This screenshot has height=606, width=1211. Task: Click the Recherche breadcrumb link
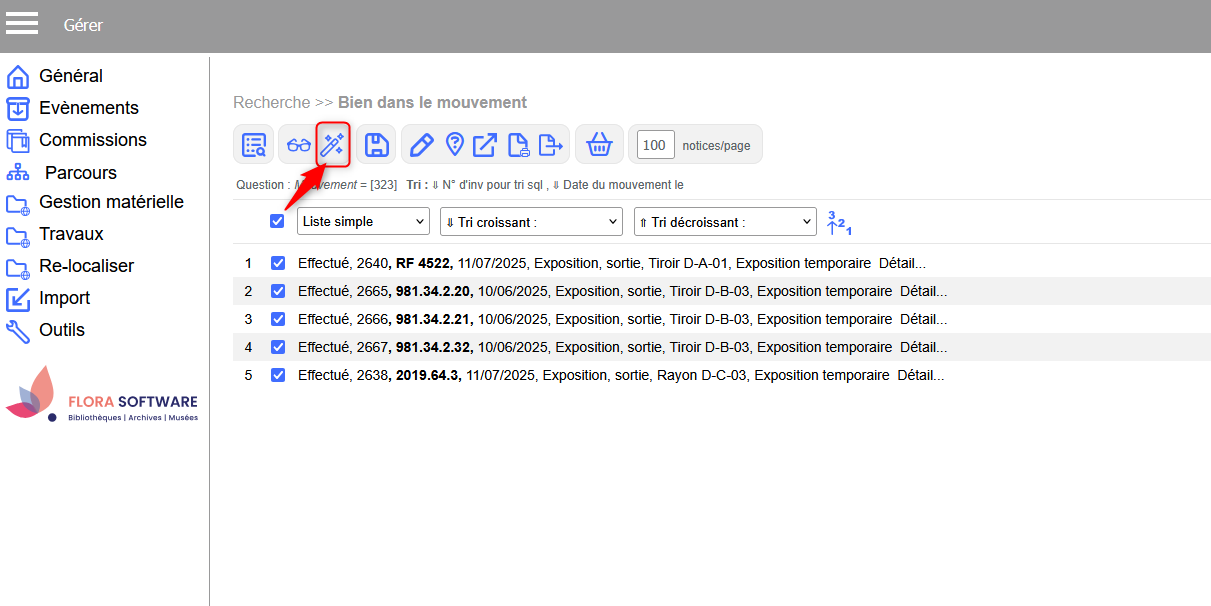pos(271,102)
